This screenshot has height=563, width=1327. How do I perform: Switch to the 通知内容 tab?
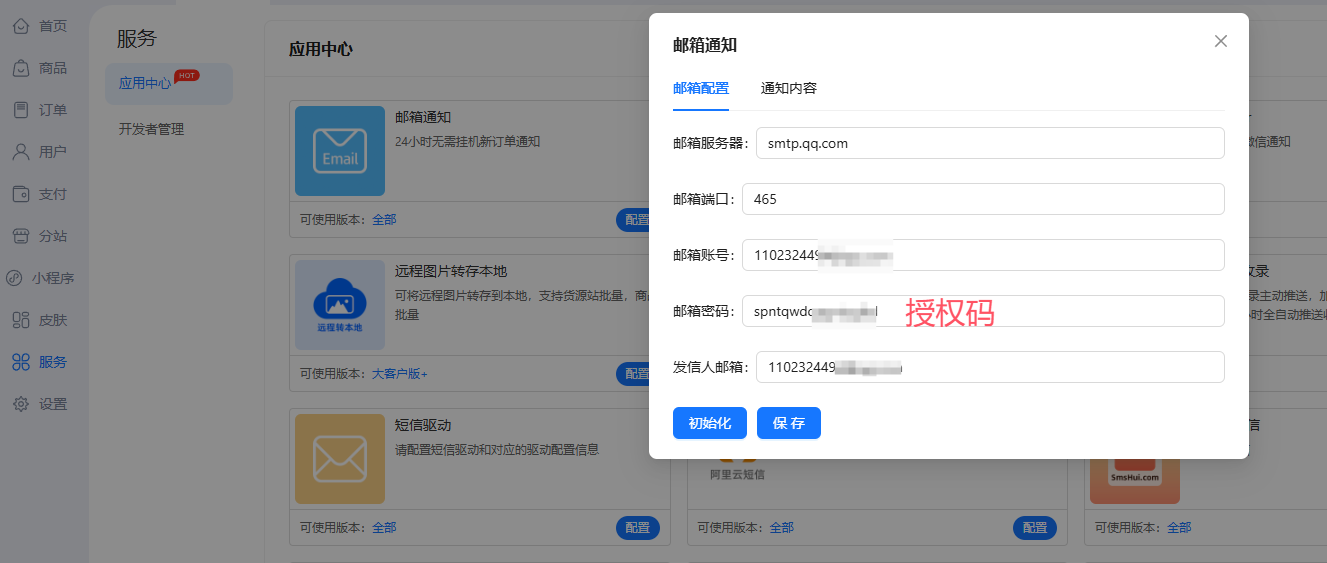pyautogui.click(x=788, y=88)
